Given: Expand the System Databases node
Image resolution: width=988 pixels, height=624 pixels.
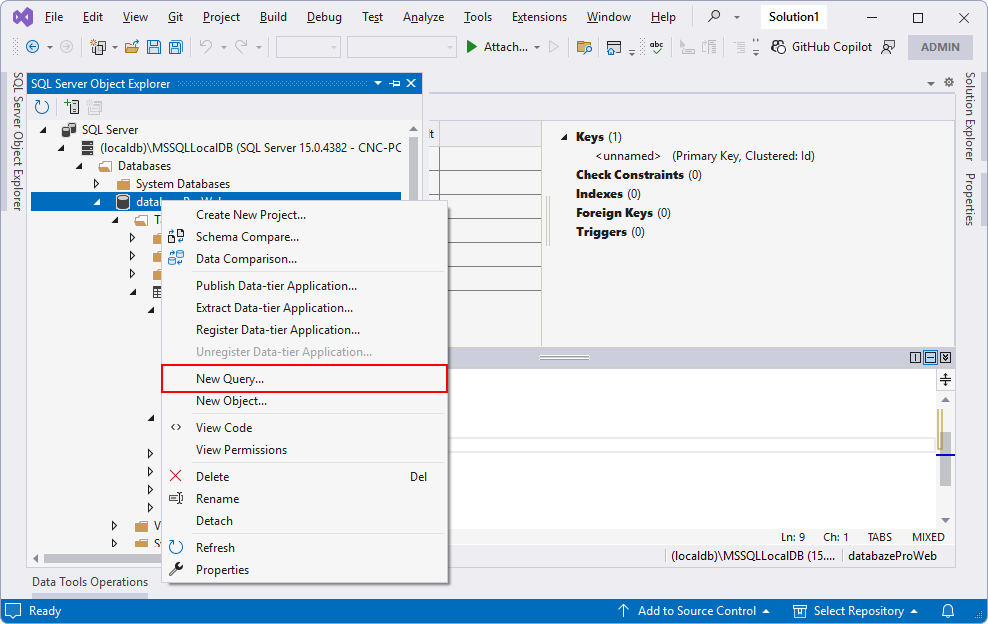Looking at the screenshot, I should click(x=96, y=184).
